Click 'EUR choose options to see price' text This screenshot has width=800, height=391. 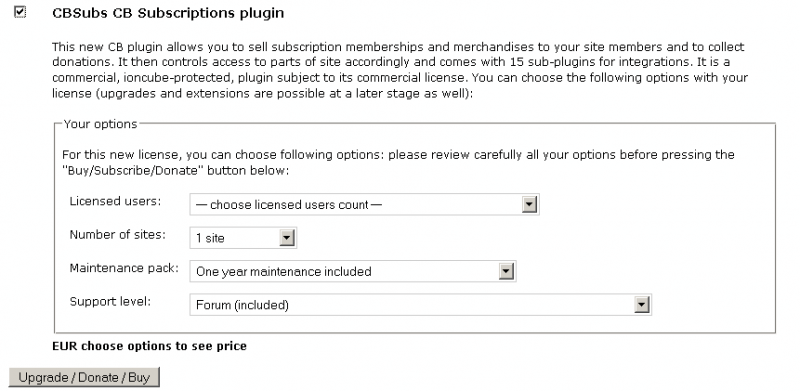click(x=149, y=346)
